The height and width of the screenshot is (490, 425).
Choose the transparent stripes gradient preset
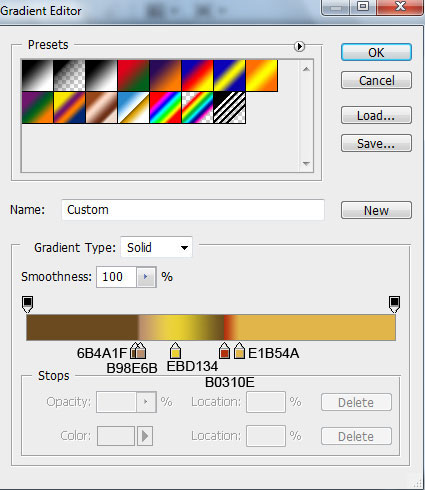click(229, 108)
